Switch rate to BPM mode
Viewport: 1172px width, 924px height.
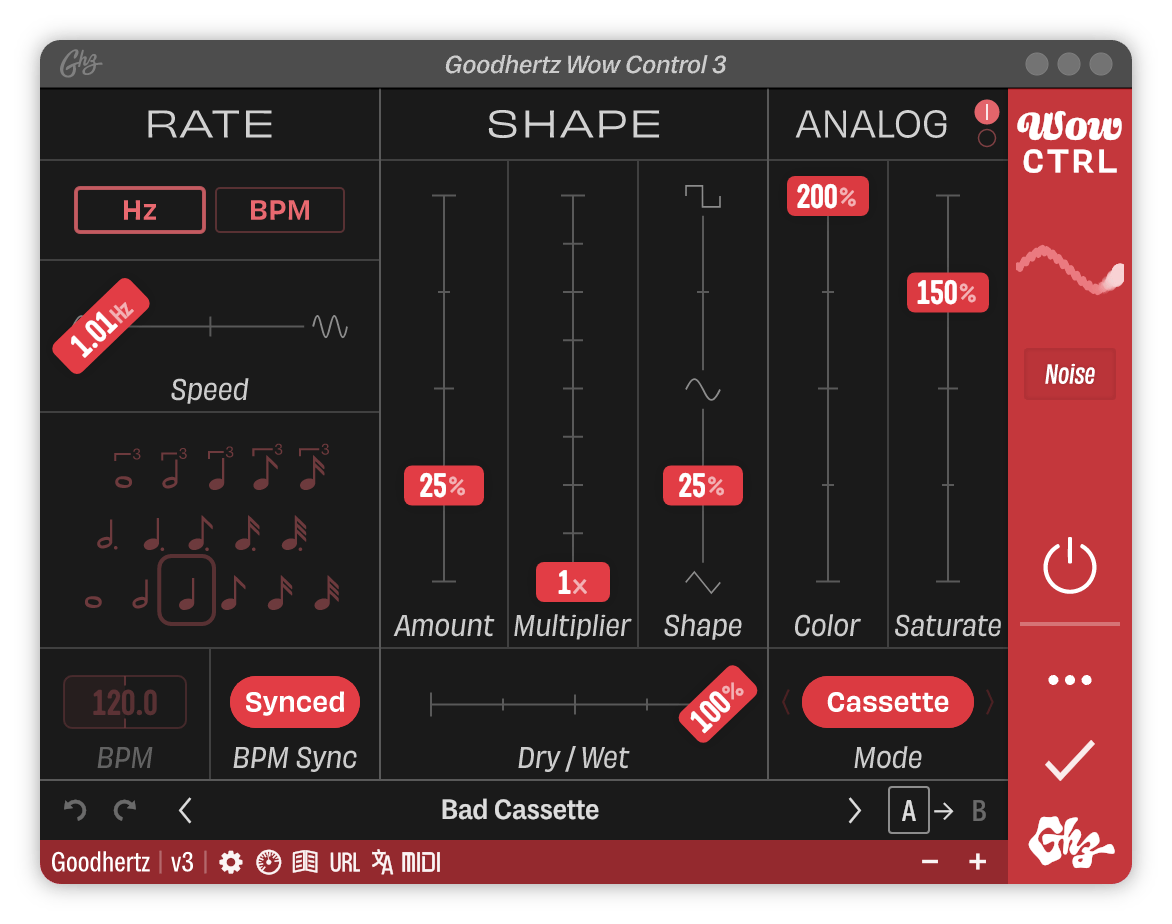[280, 210]
